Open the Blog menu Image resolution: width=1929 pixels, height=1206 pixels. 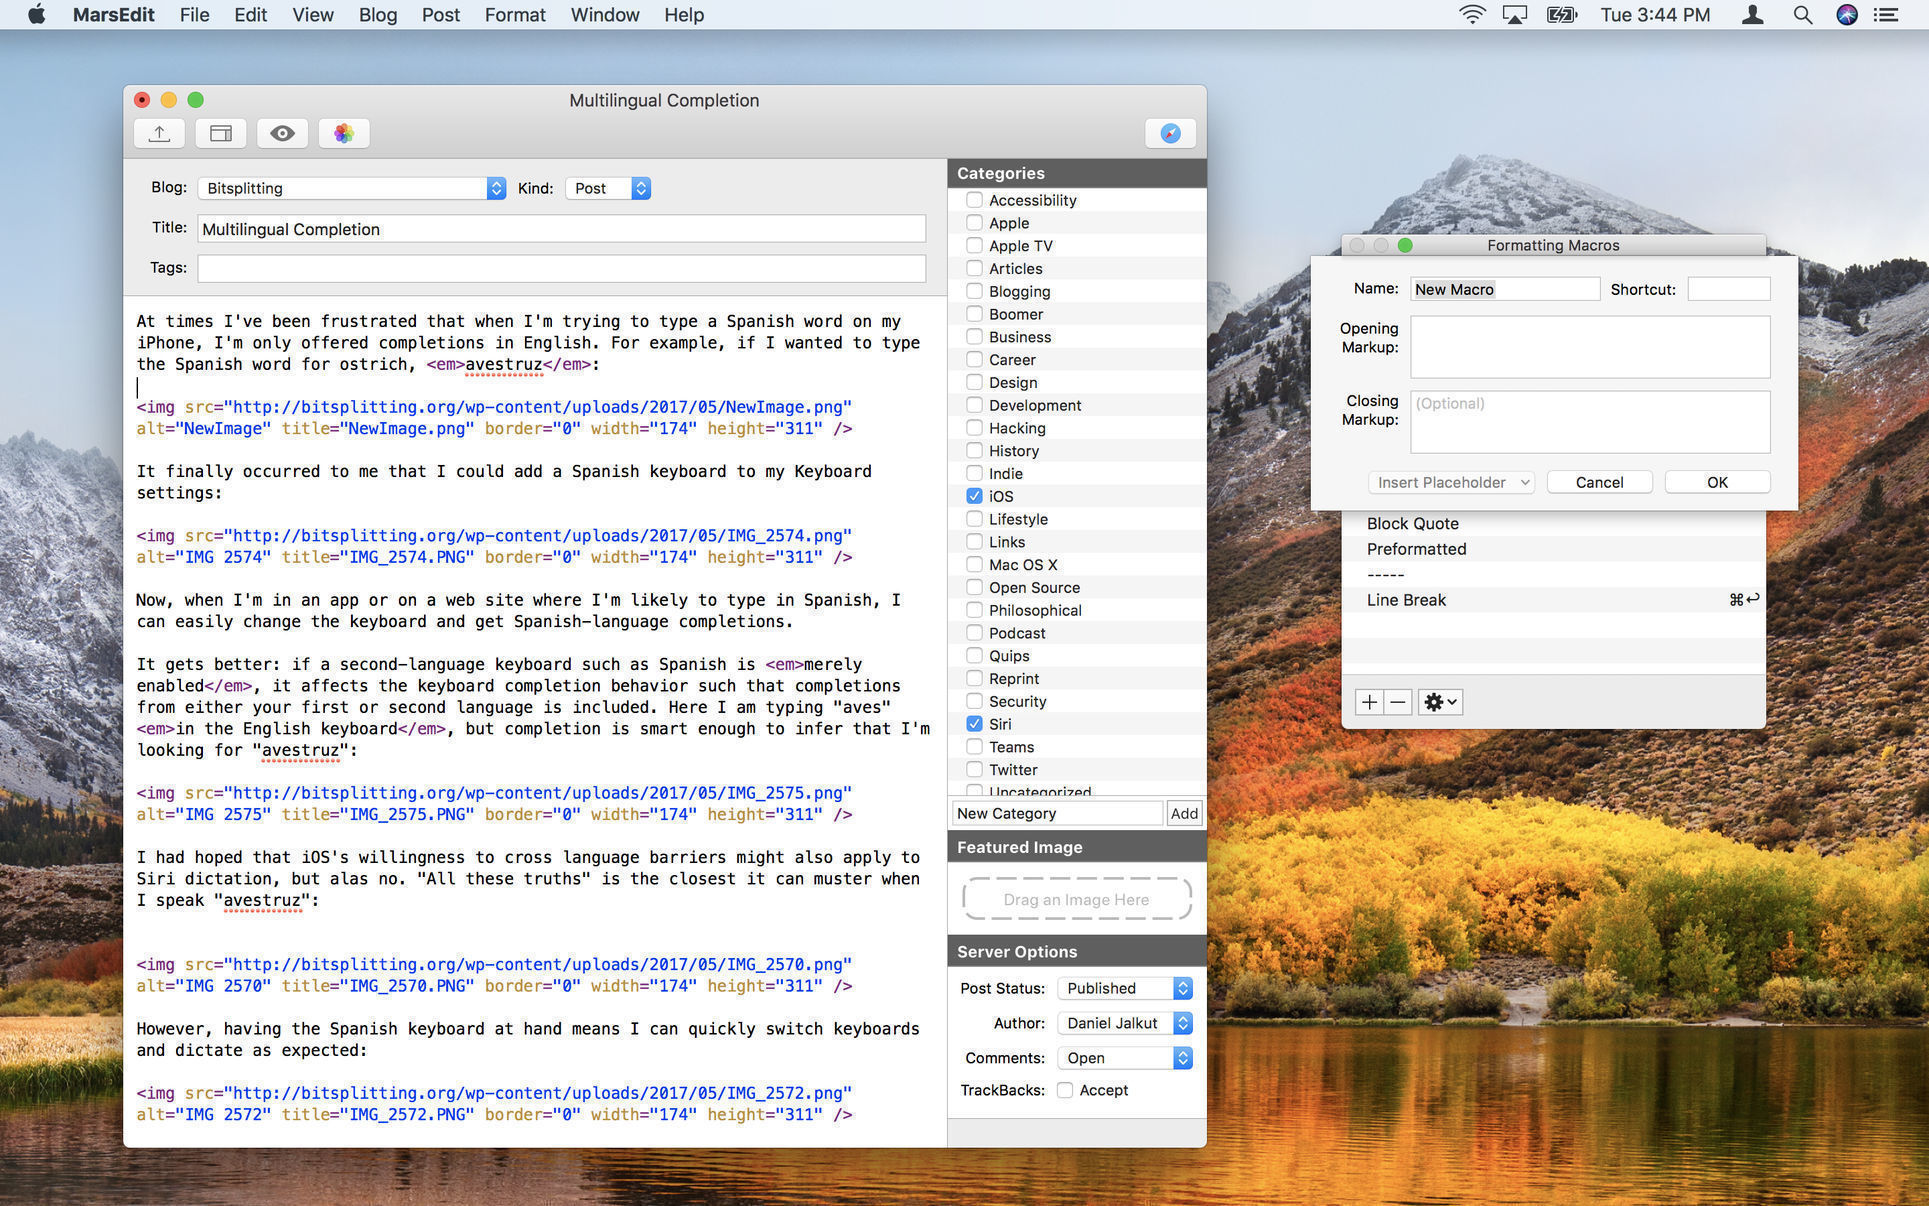click(378, 15)
